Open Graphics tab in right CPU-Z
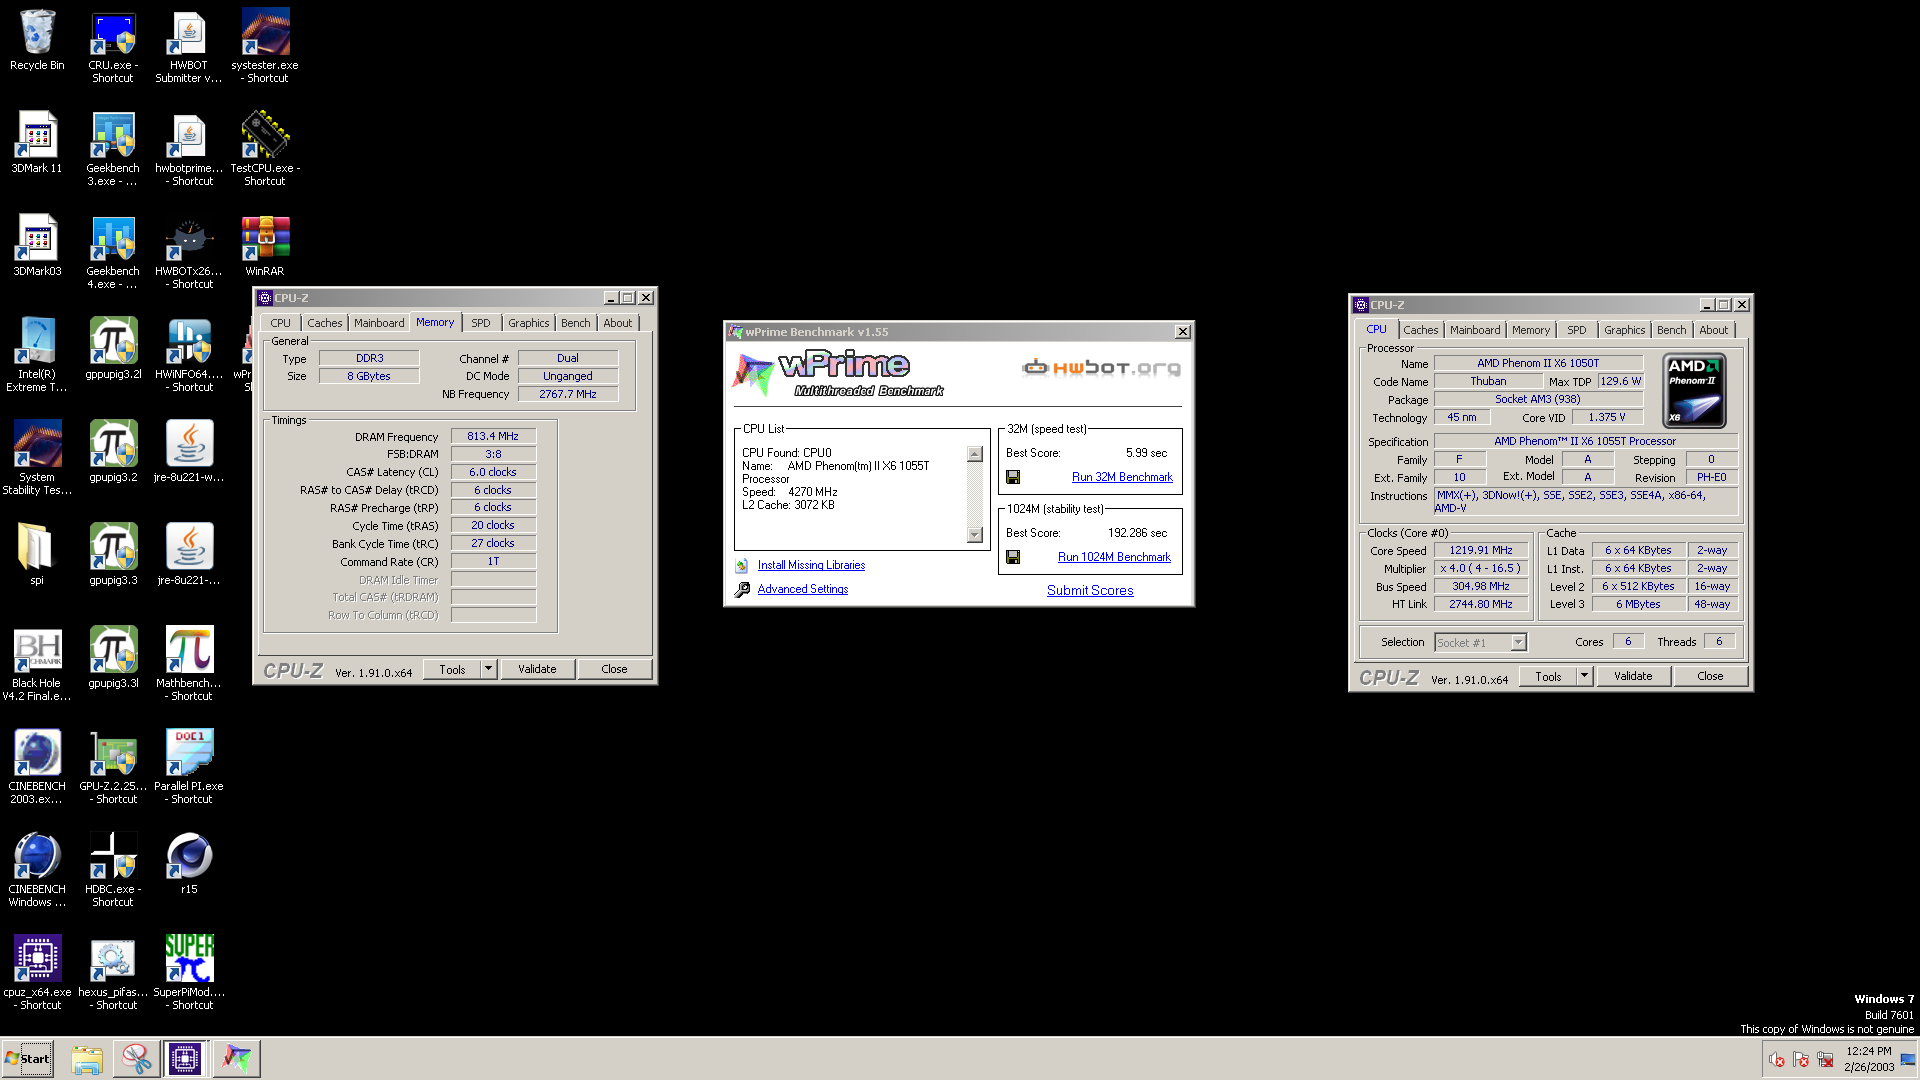 [x=1624, y=330]
